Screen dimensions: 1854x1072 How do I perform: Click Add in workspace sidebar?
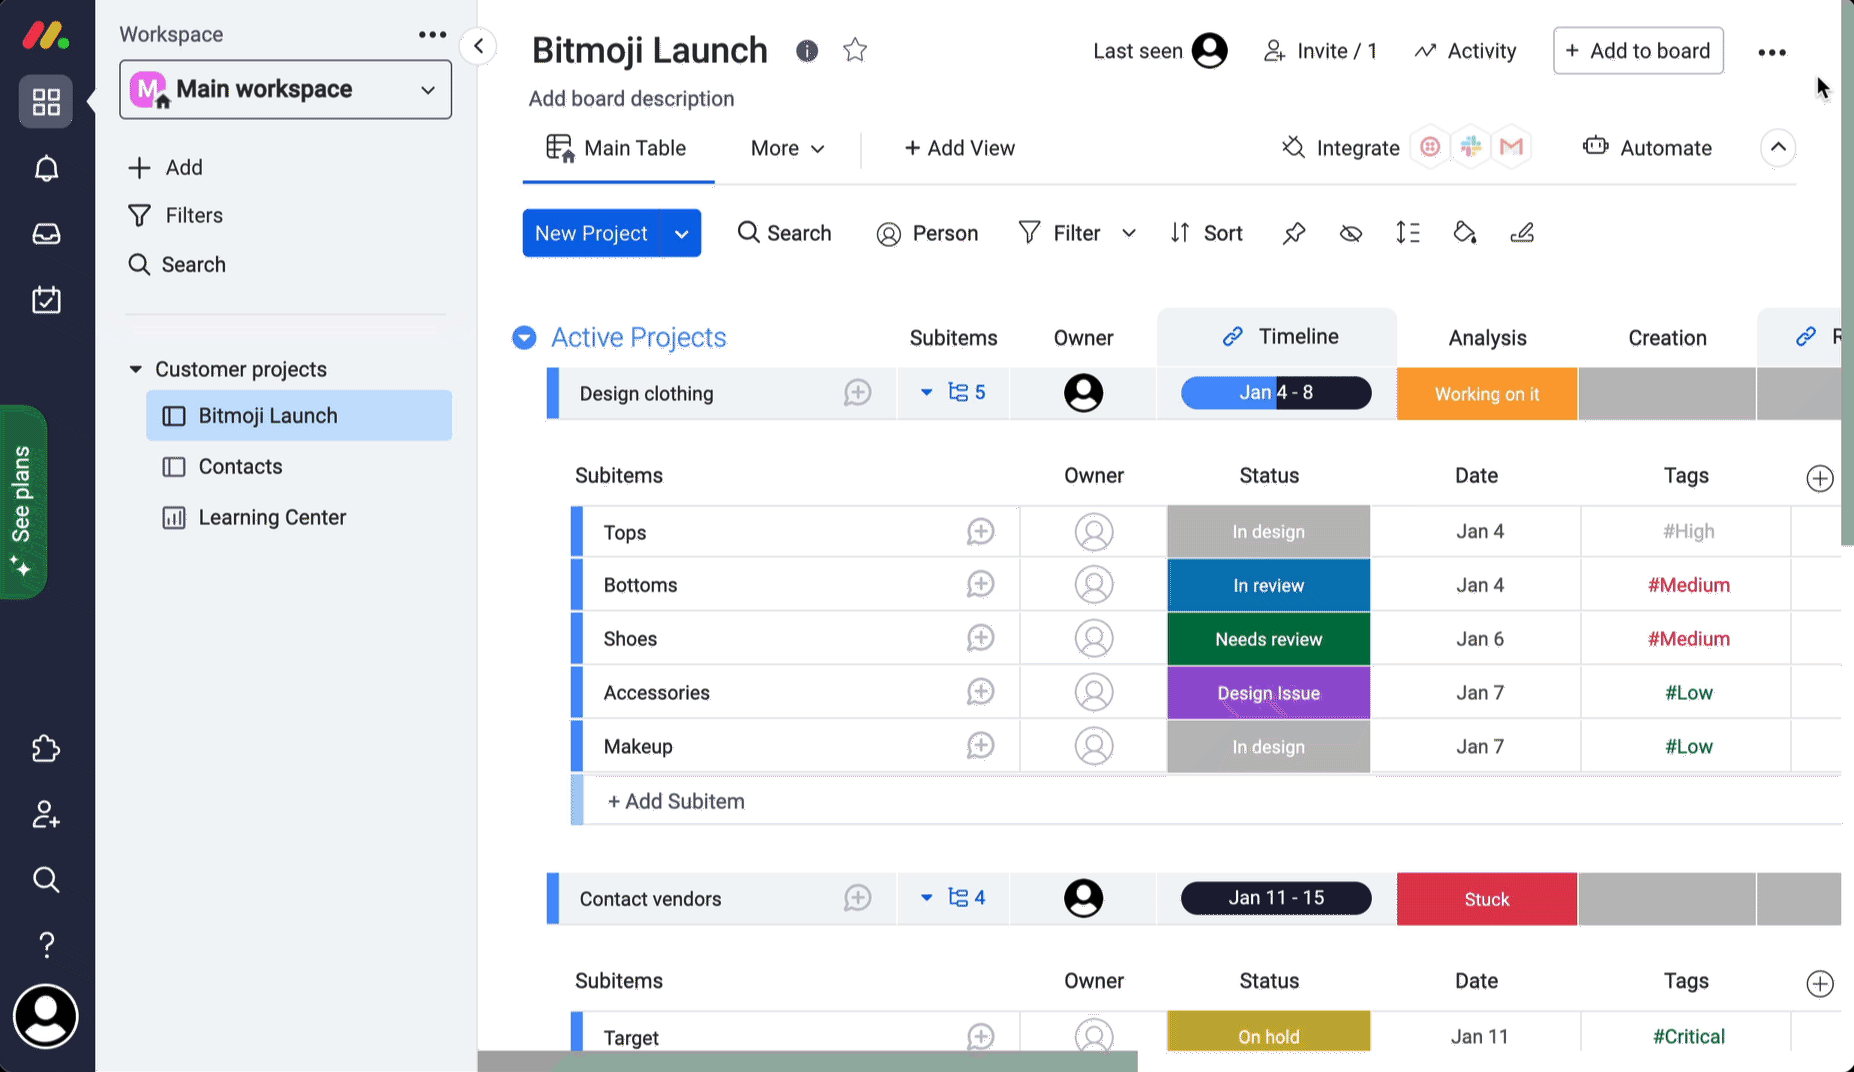[x=166, y=167]
